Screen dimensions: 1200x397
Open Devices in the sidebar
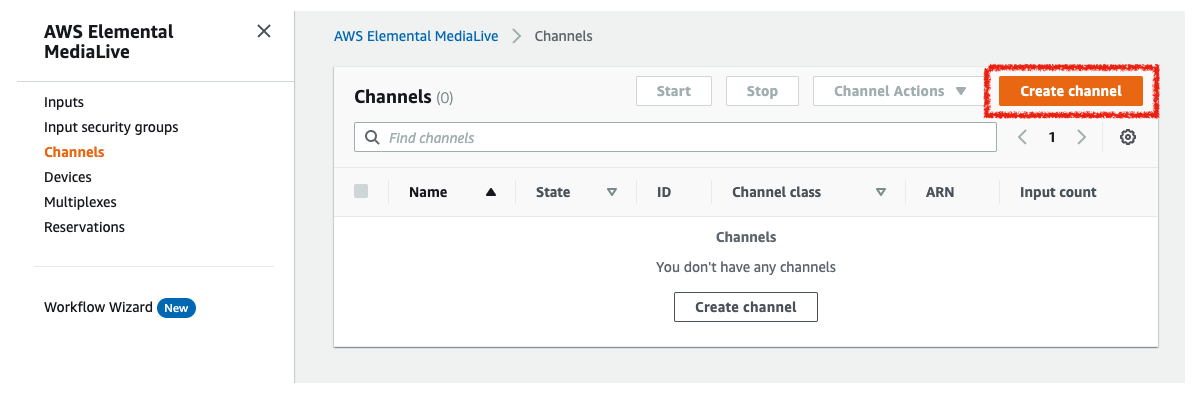coord(68,177)
